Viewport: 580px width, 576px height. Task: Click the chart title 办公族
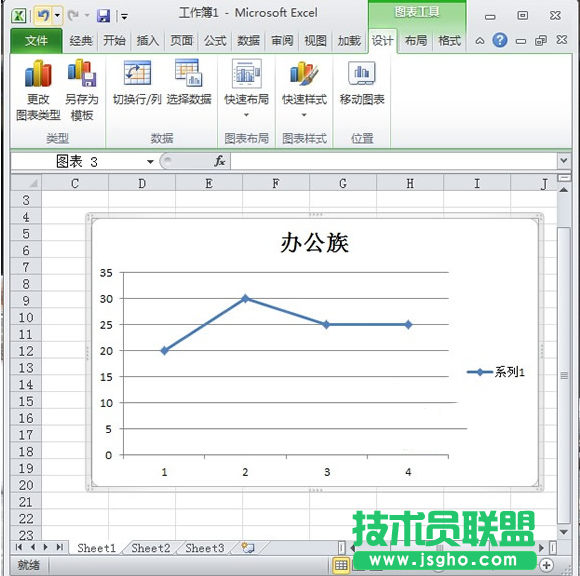pos(314,243)
